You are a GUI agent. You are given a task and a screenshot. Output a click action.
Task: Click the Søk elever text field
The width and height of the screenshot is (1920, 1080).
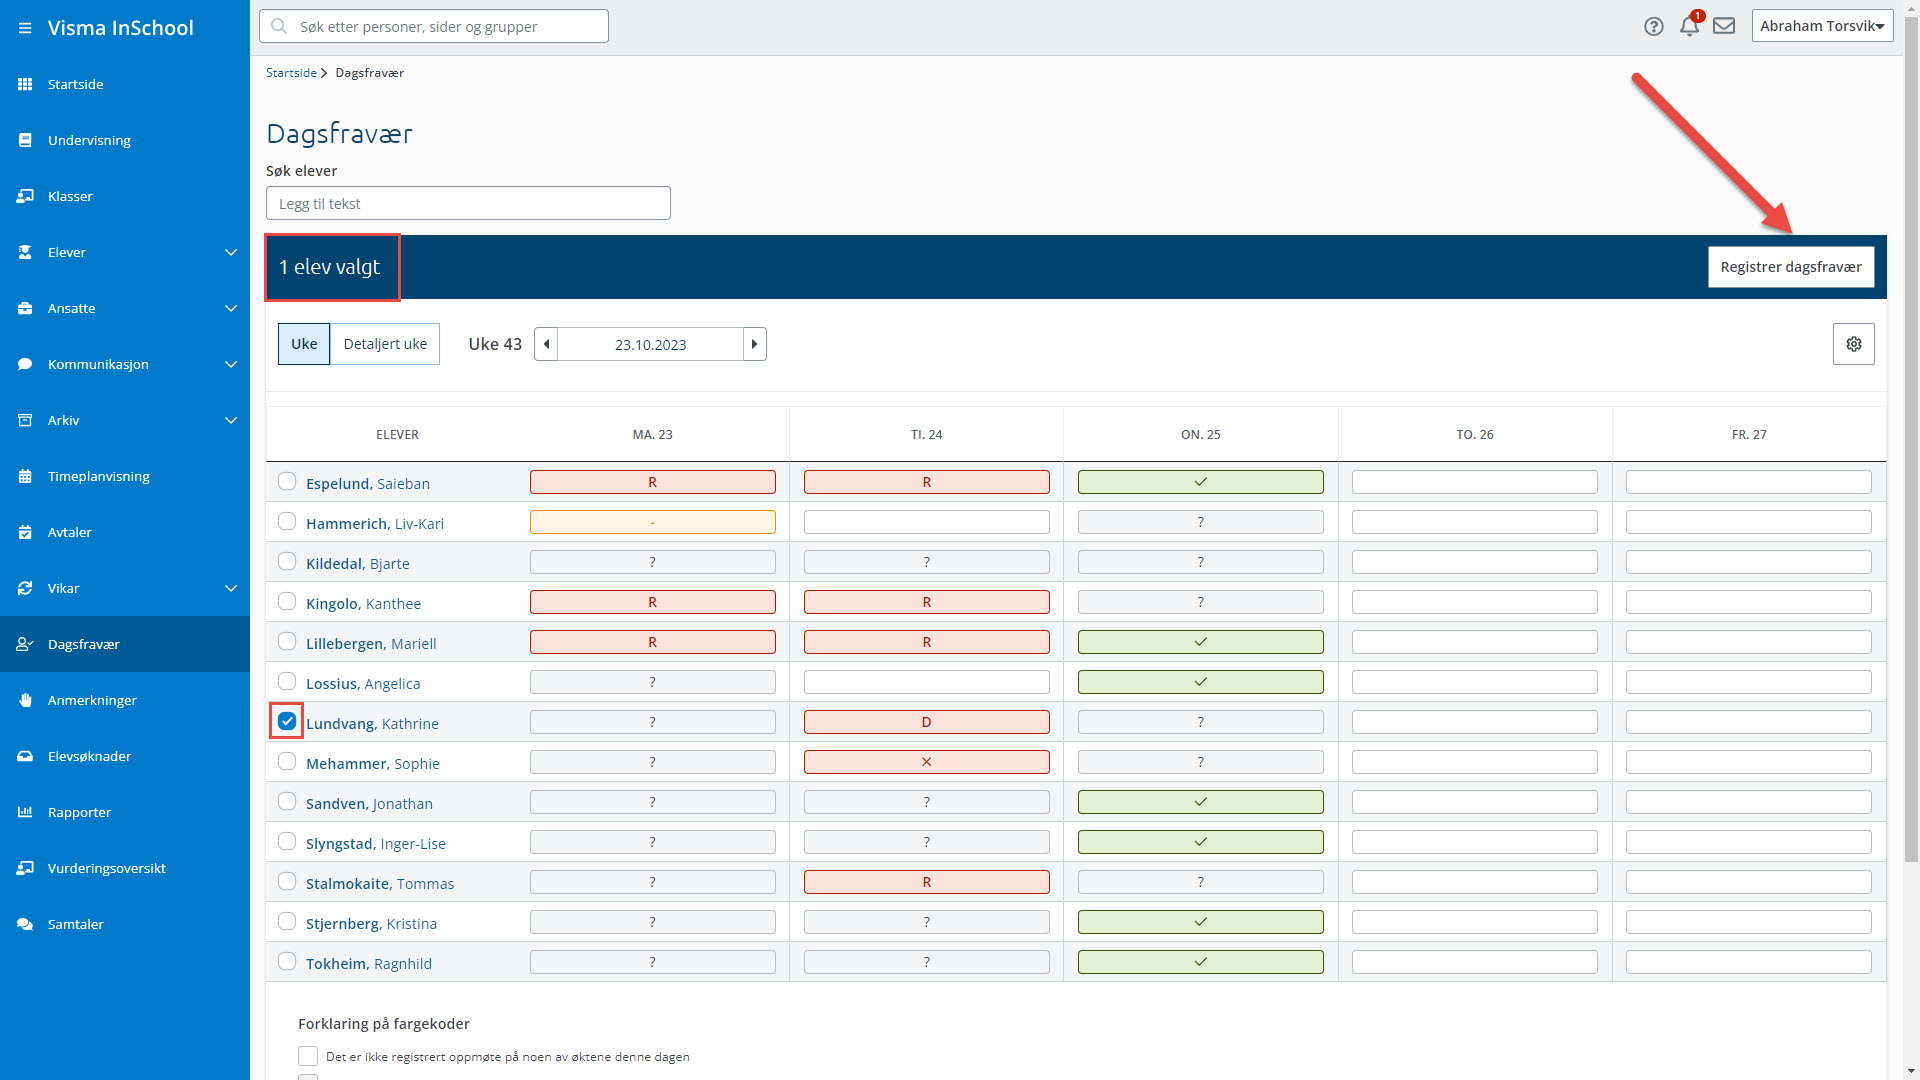pos(468,203)
